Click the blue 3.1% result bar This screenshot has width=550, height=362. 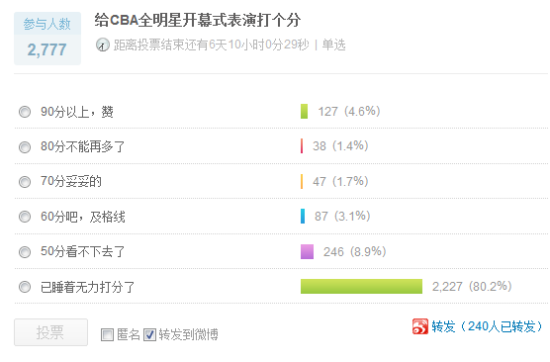click(x=303, y=216)
